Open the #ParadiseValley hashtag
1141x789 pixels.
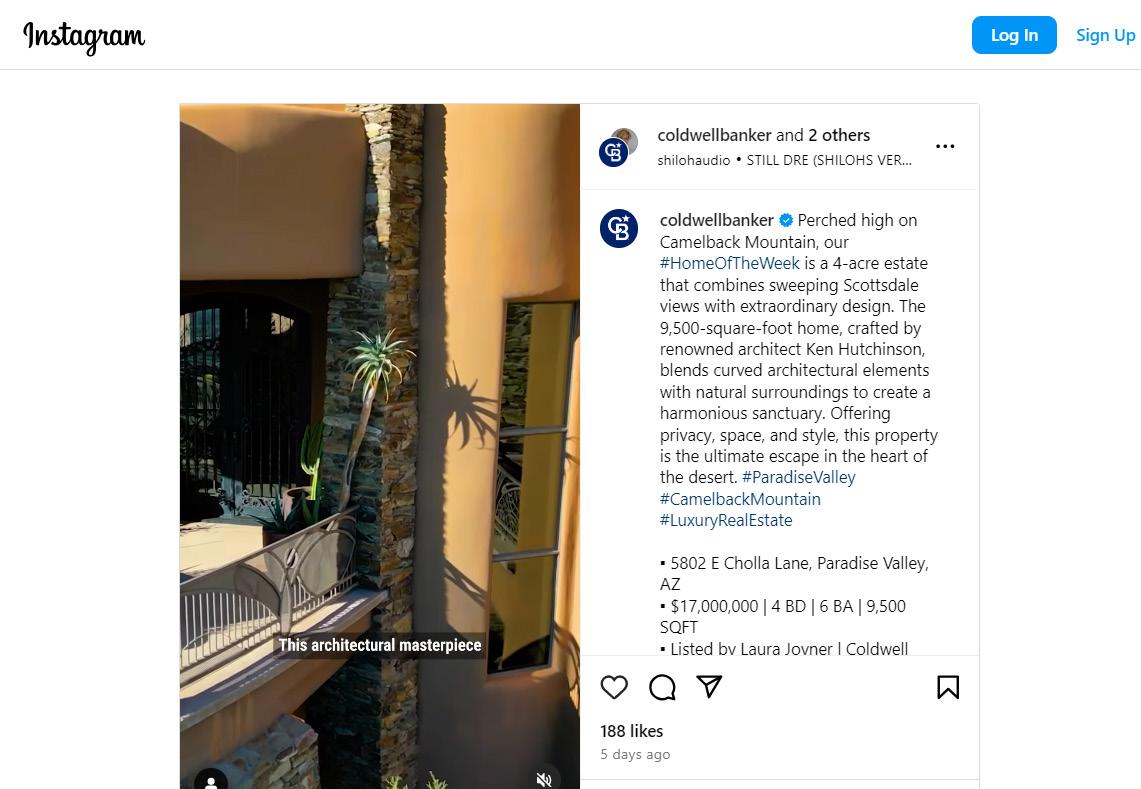[x=798, y=477]
